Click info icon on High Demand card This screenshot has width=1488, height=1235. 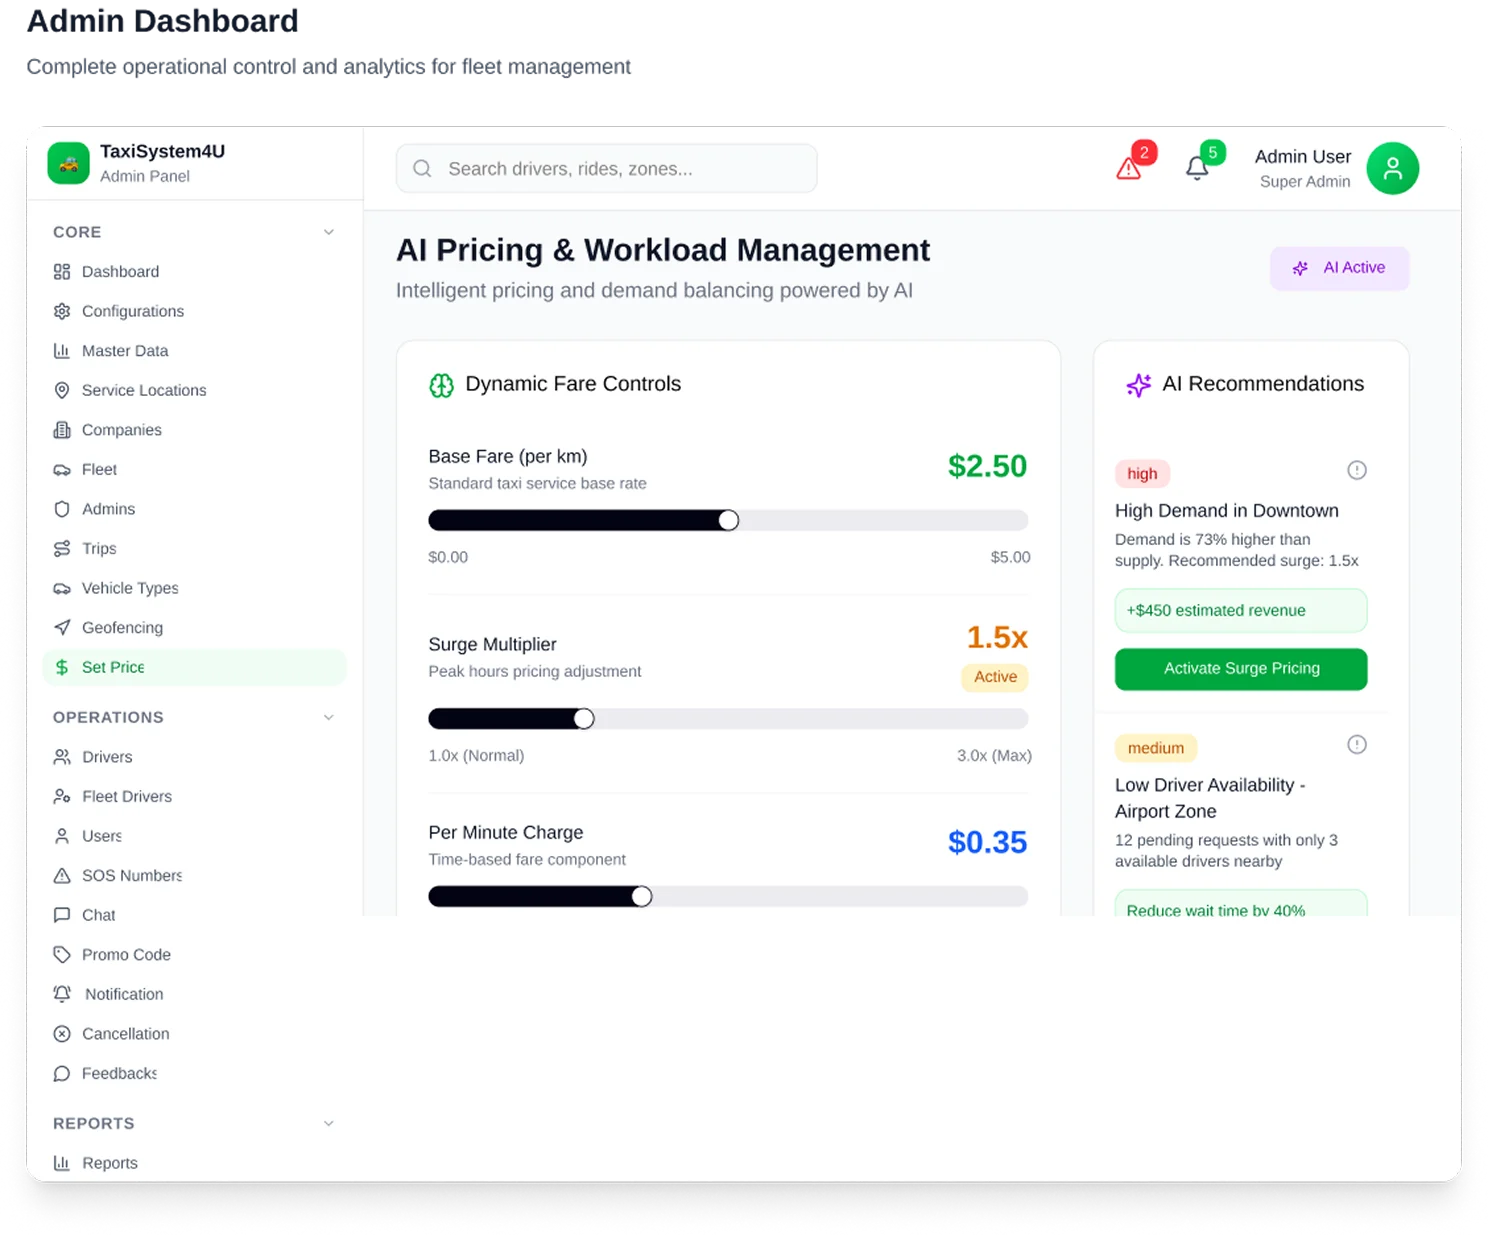tap(1356, 470)
